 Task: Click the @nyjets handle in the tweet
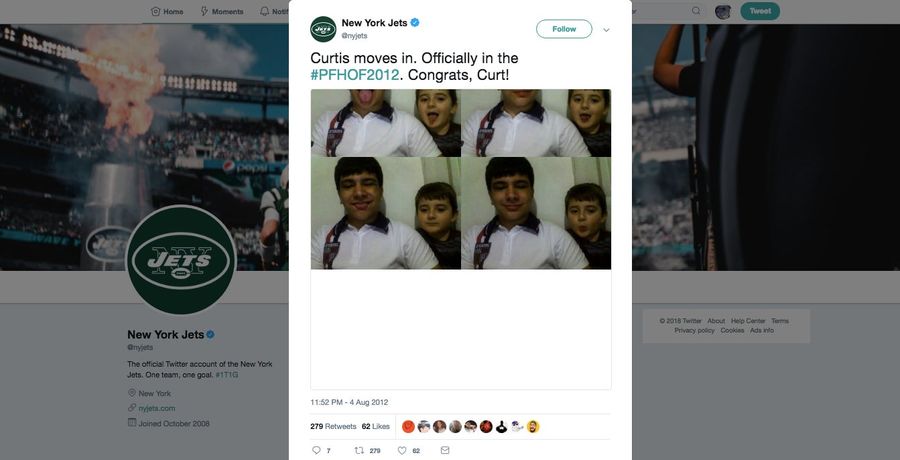[354, 36]
